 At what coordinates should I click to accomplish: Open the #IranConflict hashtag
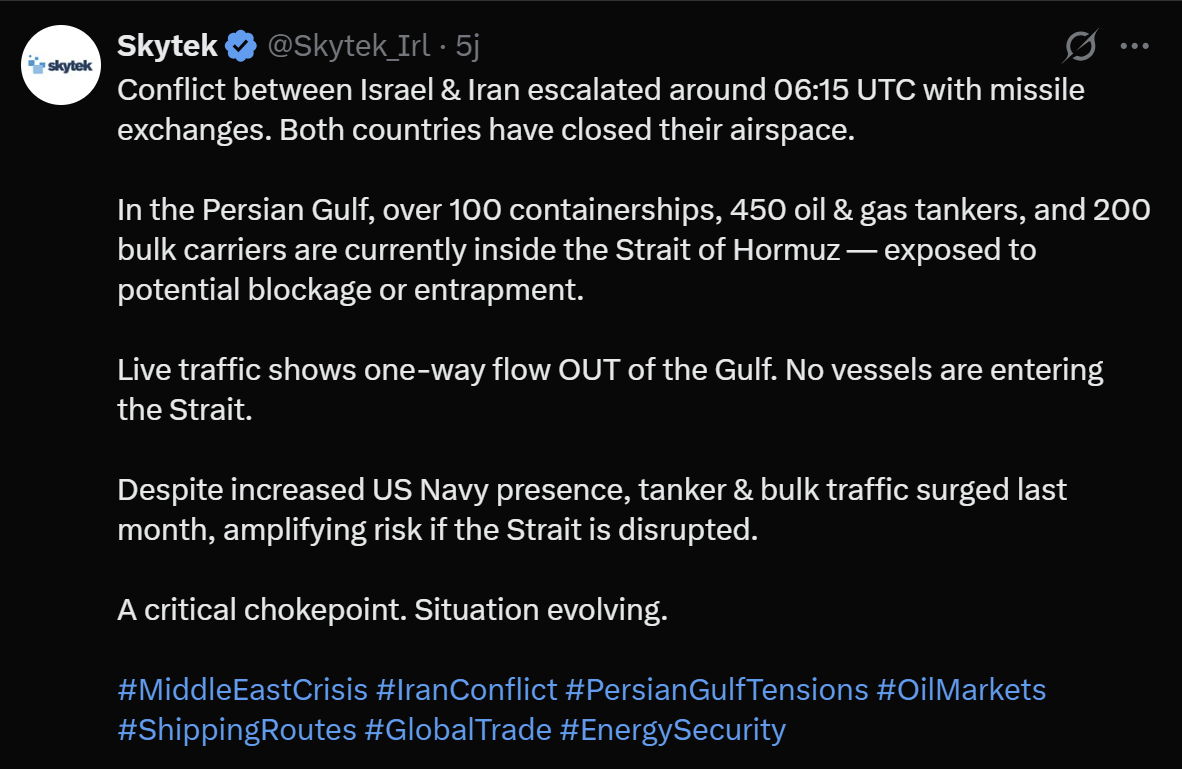[x=466, y=690]
